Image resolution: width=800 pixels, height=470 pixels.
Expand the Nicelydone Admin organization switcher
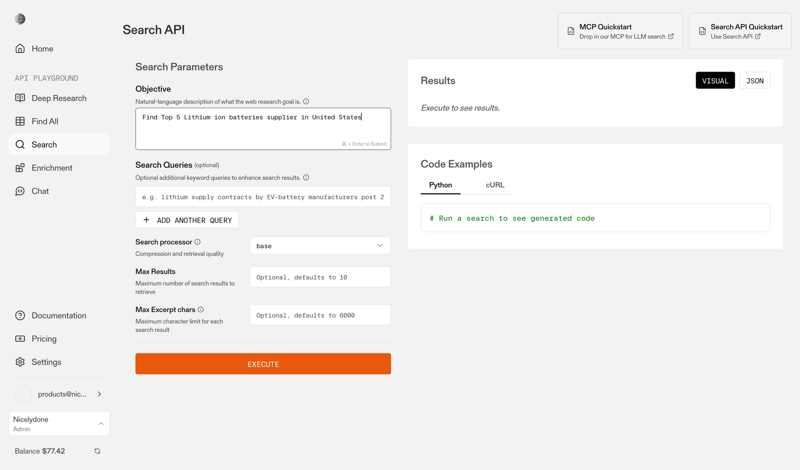click(59, 424)
